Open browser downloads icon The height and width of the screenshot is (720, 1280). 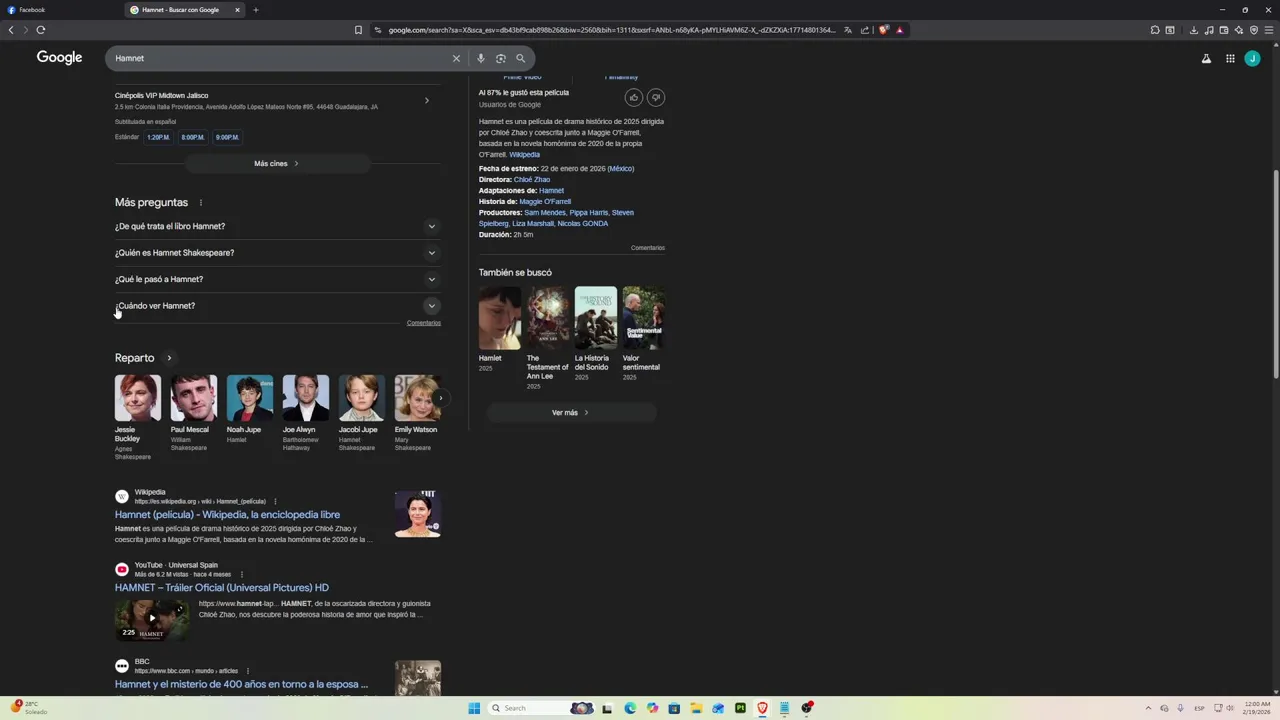[x=1194, y=30]
